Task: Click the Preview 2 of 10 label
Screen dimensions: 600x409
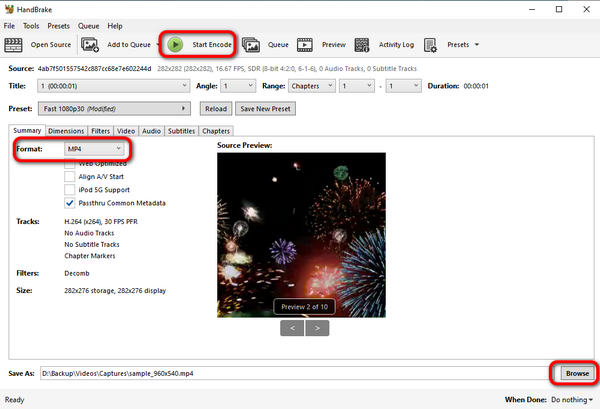Action: pos(305,307)
